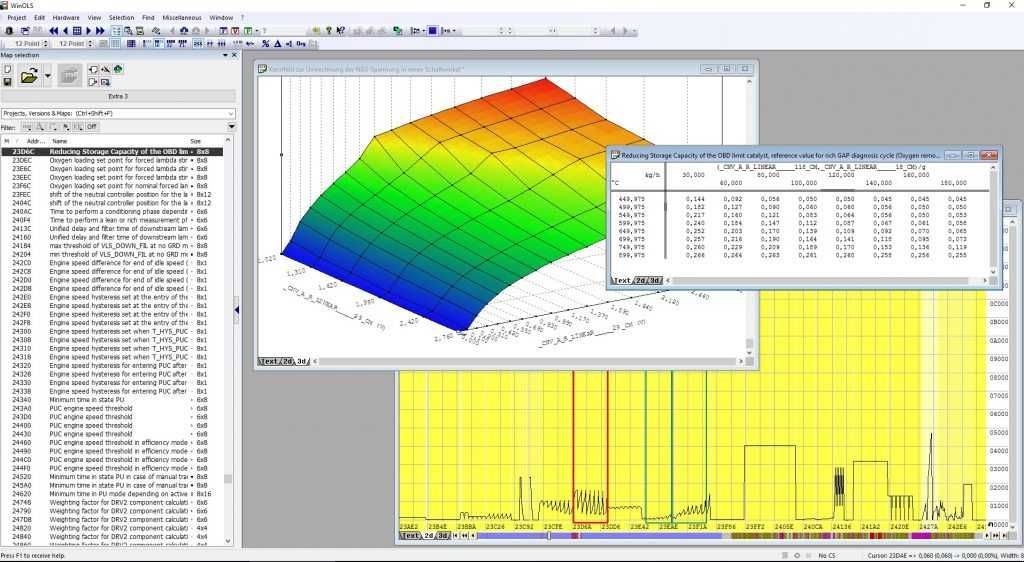Click the green P project toolbar icon
Viewport: 1024px width, 562px height.
(248, 31)
